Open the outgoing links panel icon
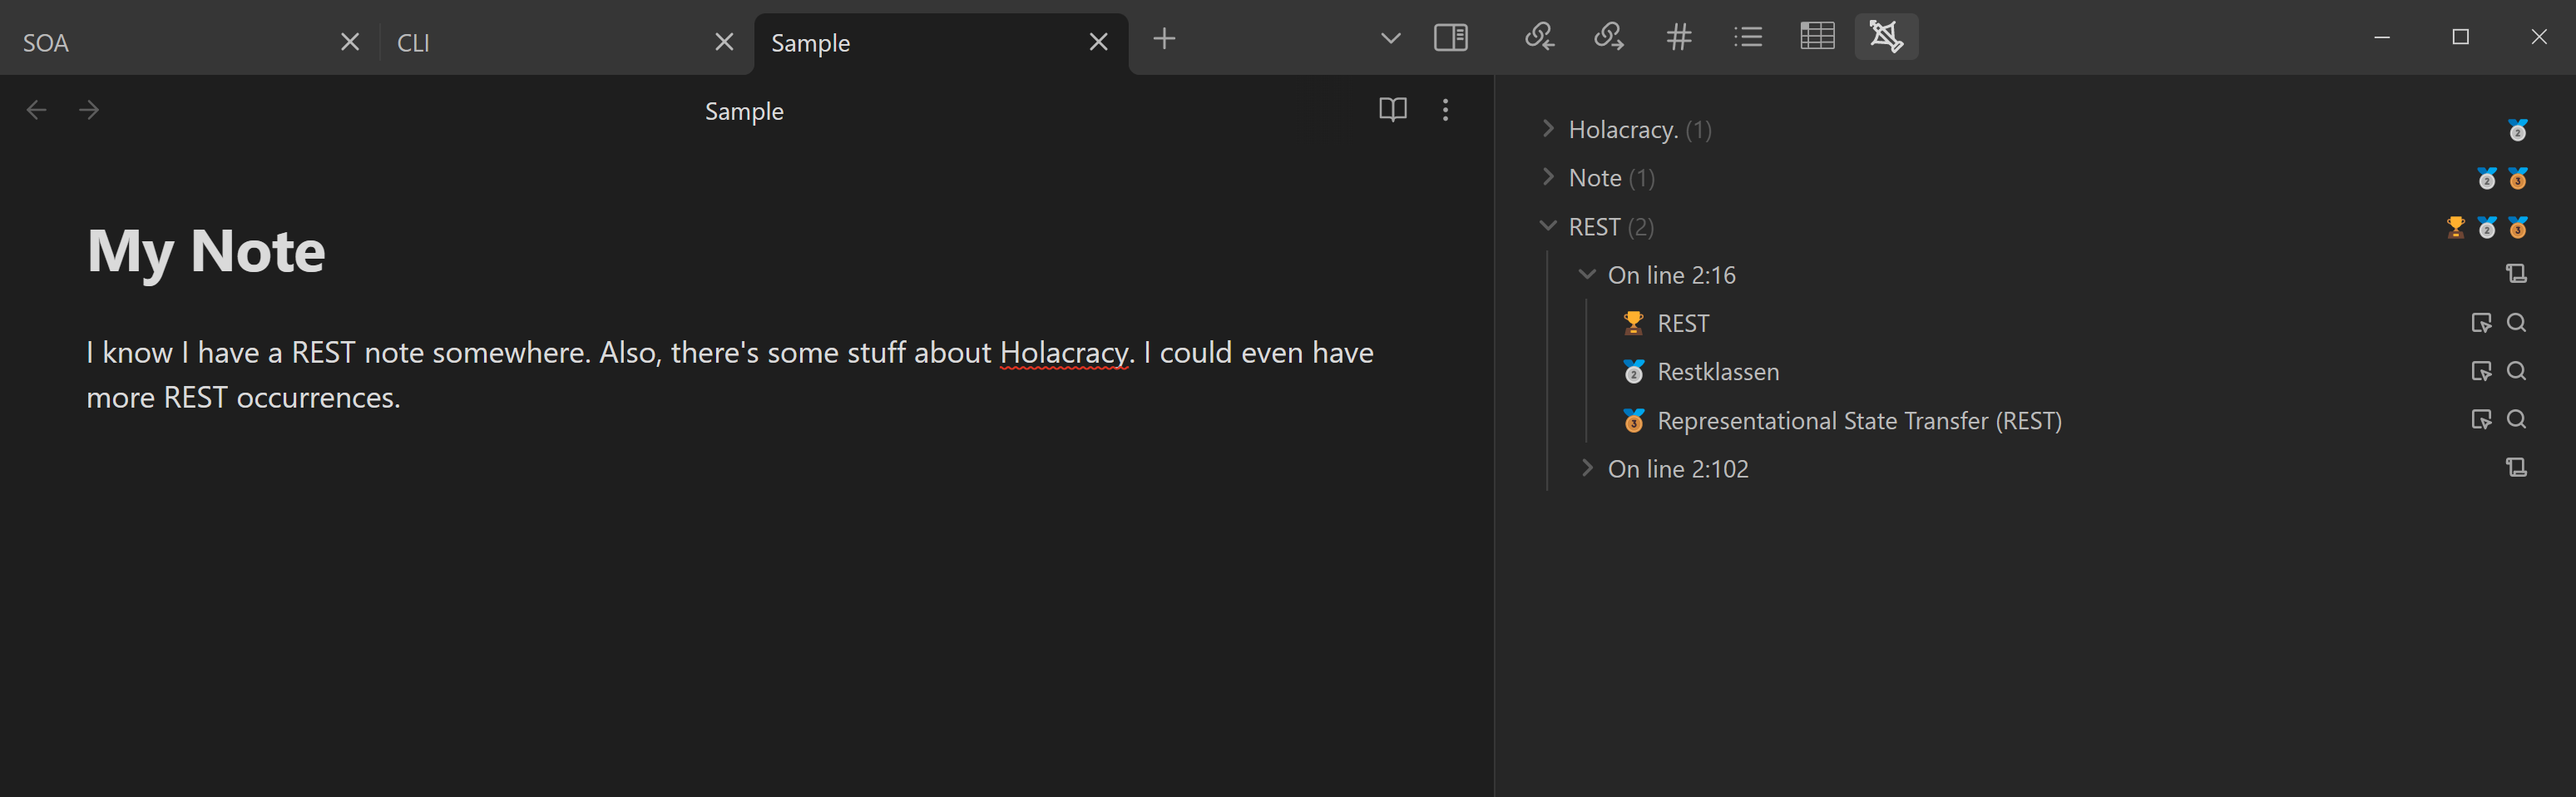 pyautogui.click(x=1608, y=38)
